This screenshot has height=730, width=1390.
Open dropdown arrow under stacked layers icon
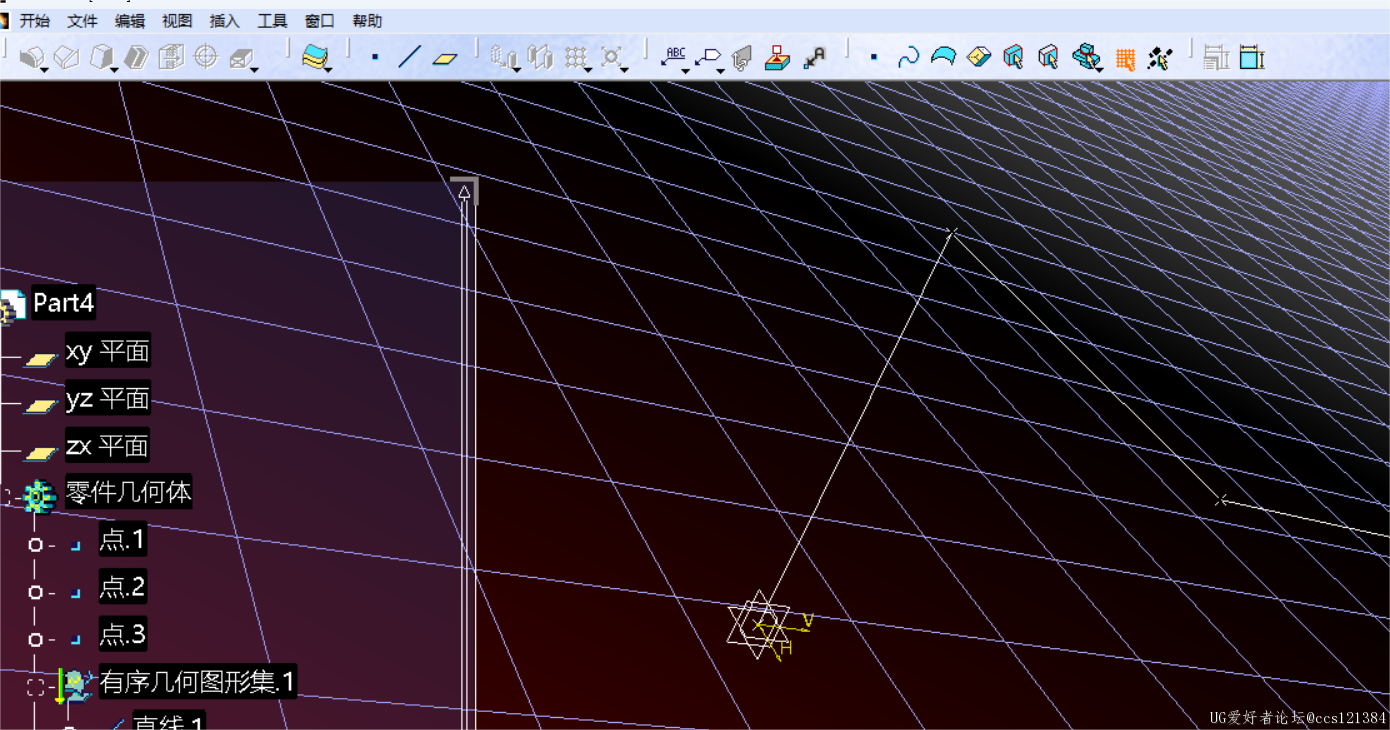(328, 70)
